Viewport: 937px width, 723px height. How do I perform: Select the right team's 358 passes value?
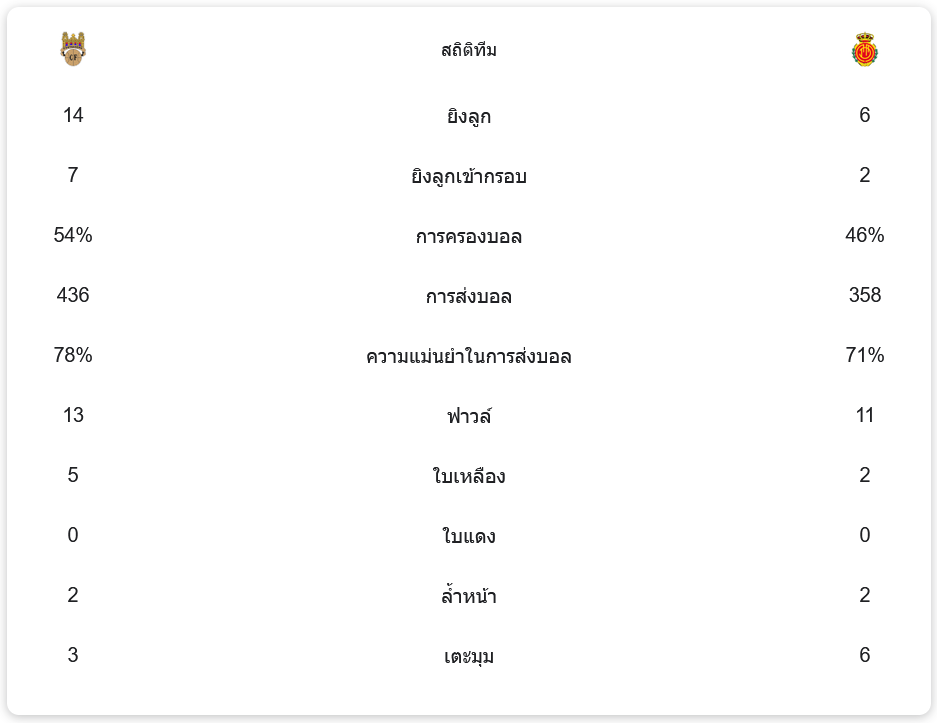click(864, 295)
